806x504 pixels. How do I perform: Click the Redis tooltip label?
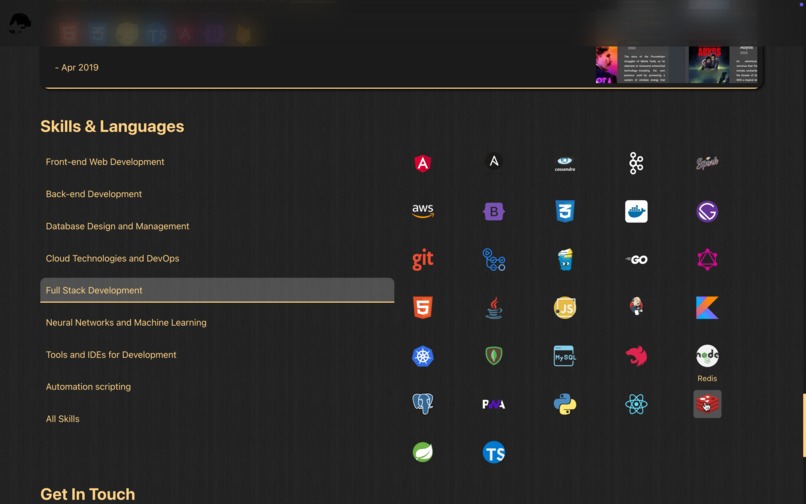tap(707, 378)
